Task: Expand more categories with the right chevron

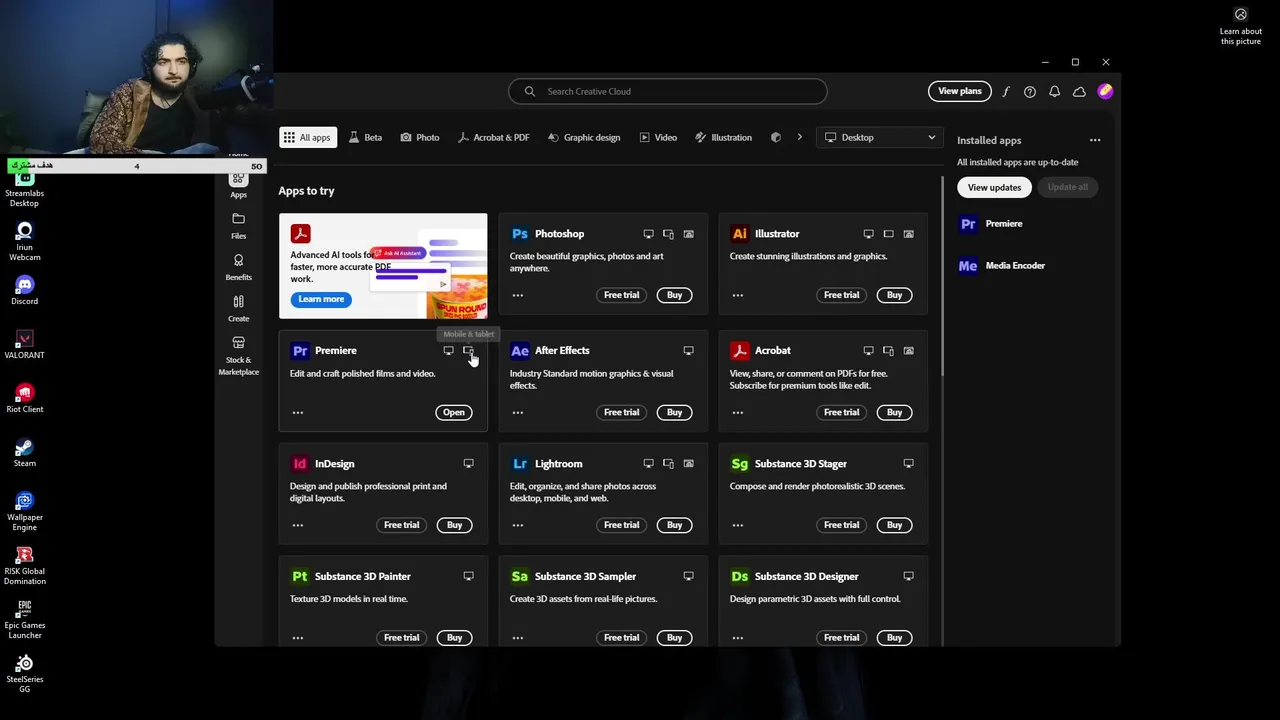Action: coord(799,138)
